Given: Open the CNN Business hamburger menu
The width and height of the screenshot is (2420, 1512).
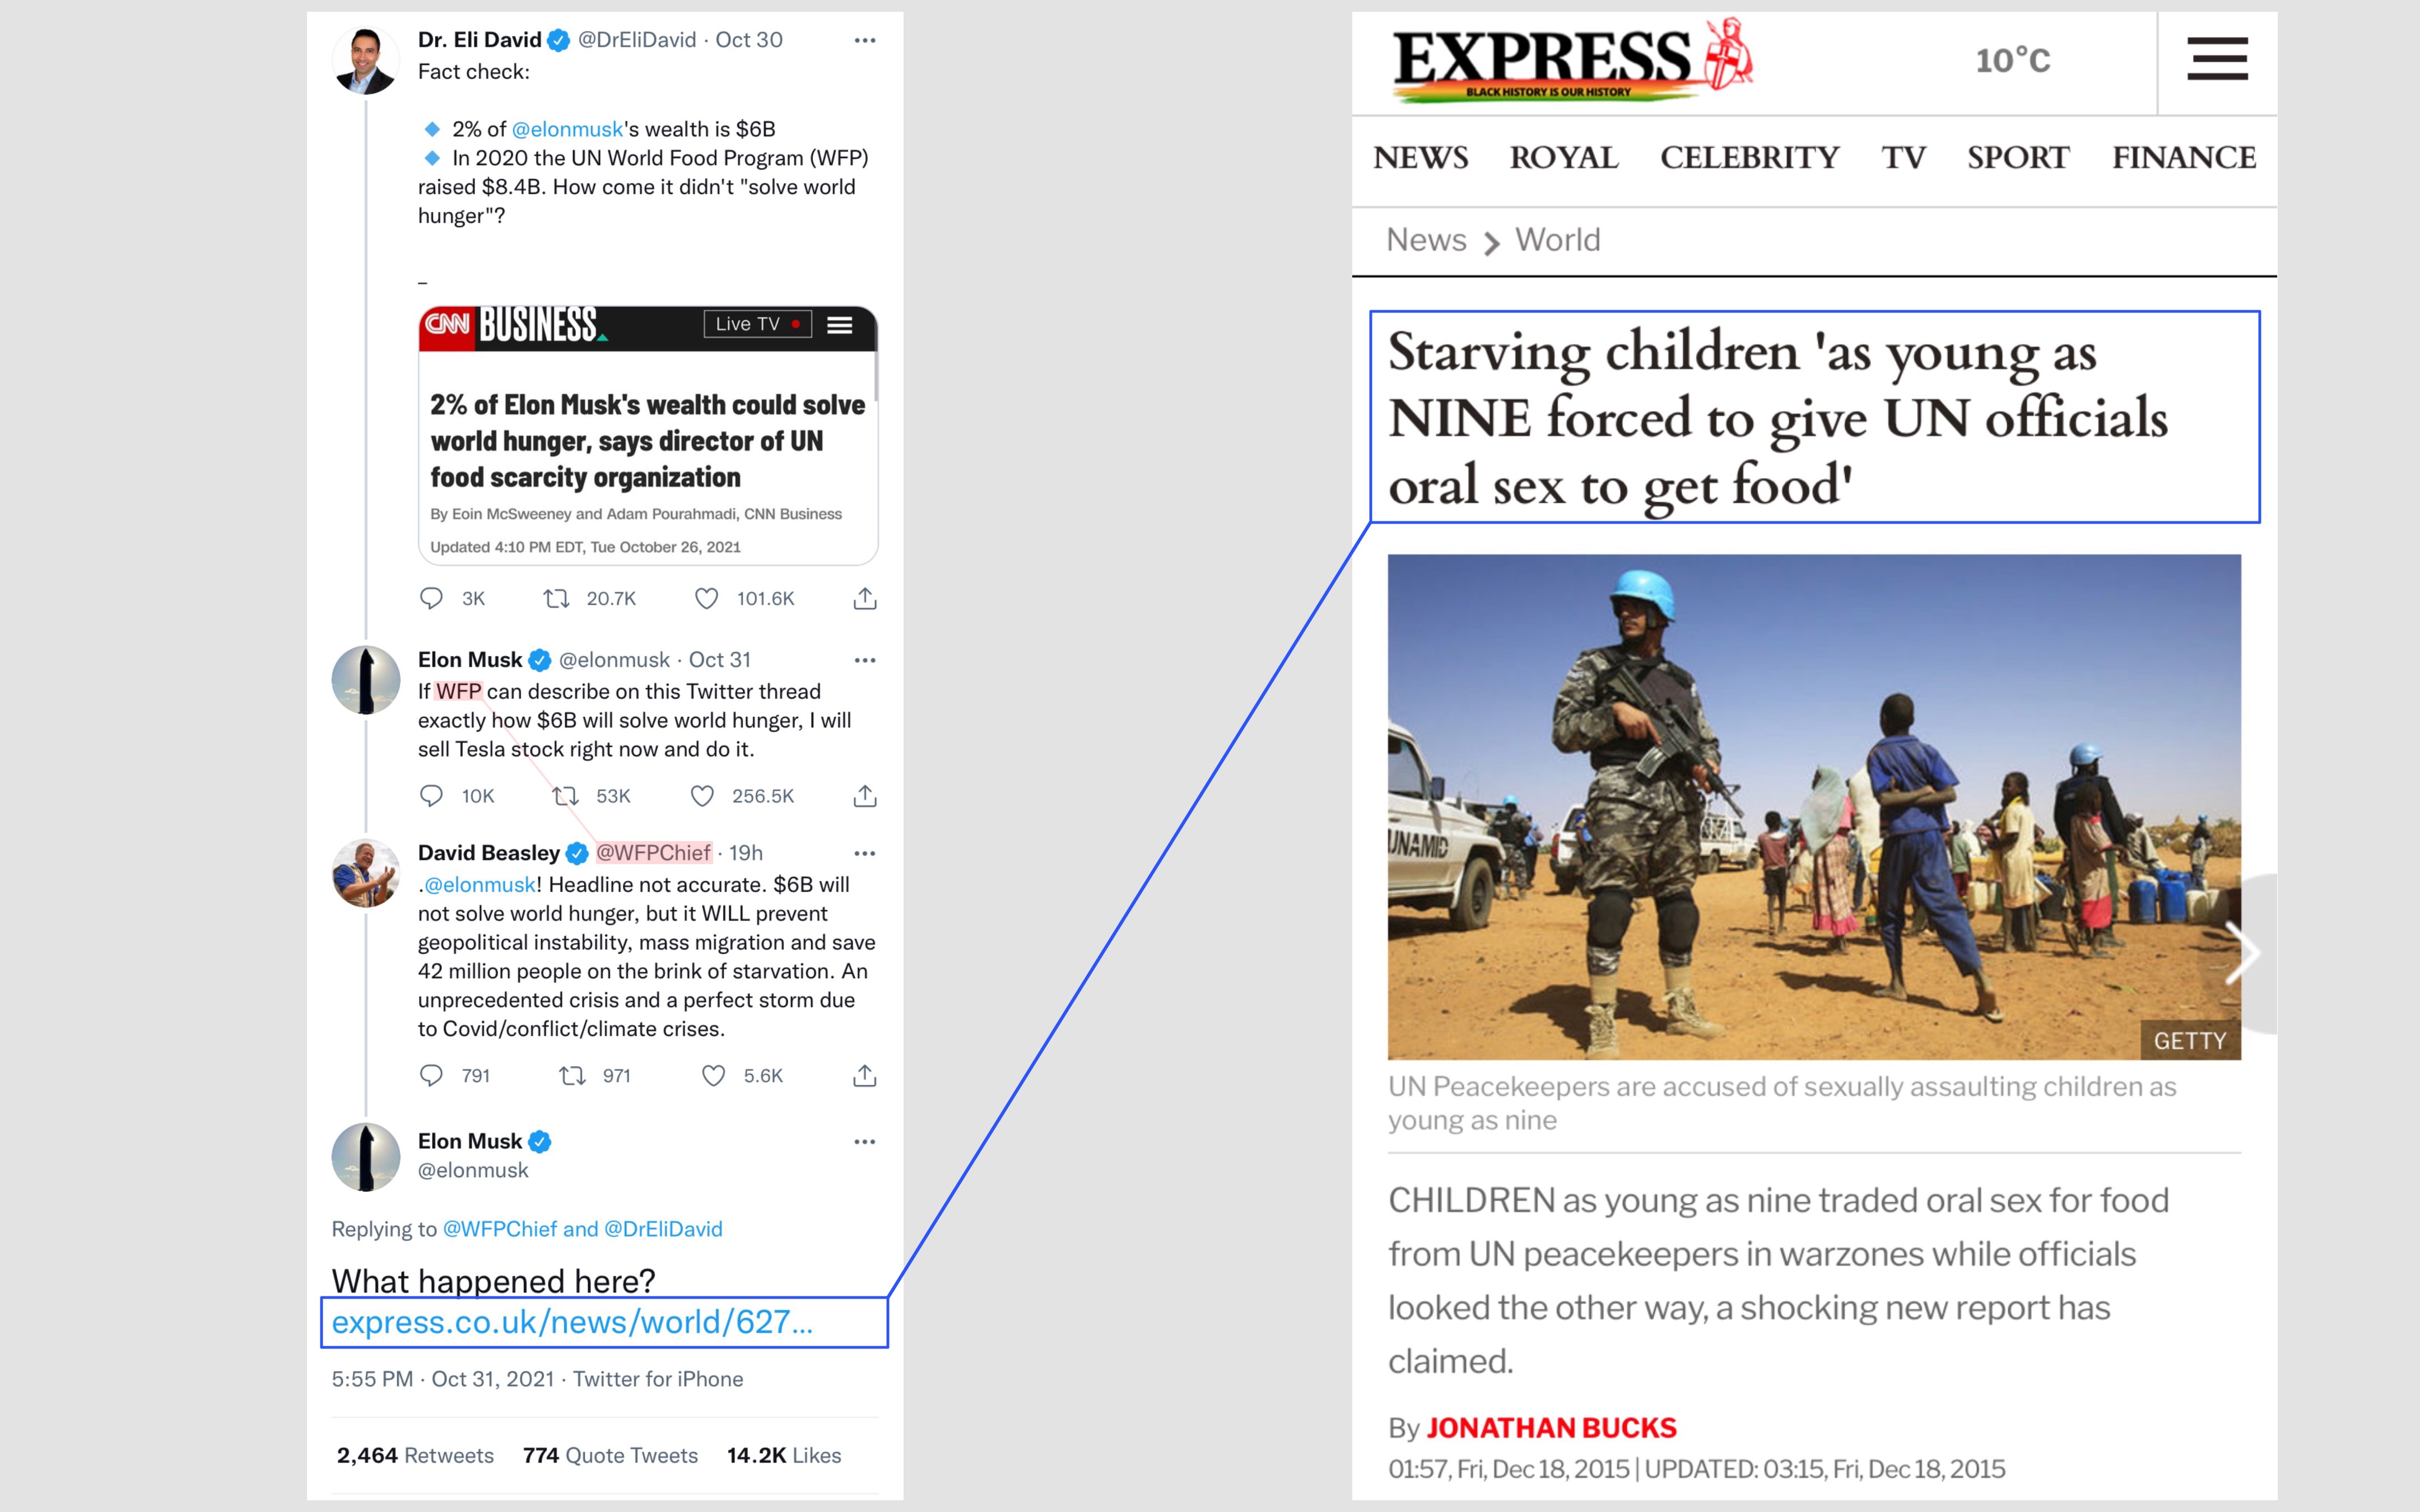Looking at the screenshot, I should [x=840, y=325].
